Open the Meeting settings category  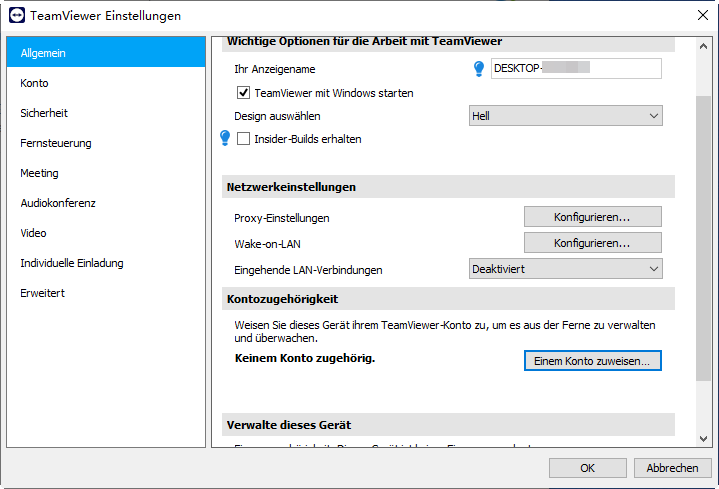tap(106, 173)
